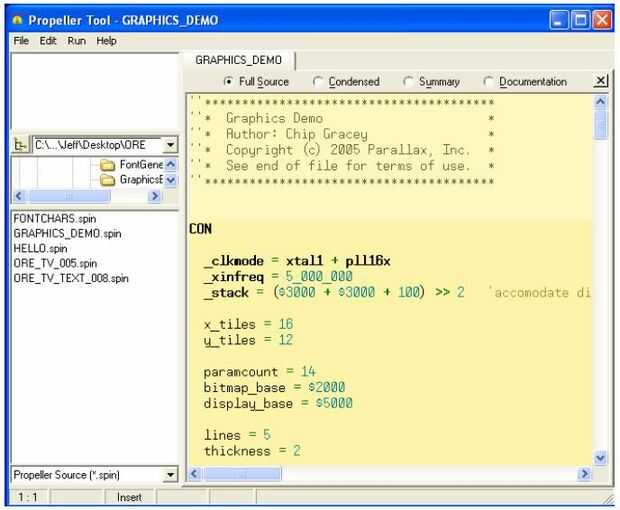Click editor vertical scroll down arrow
This screenshot has height=510, width=620.
(x=601, y=457)
